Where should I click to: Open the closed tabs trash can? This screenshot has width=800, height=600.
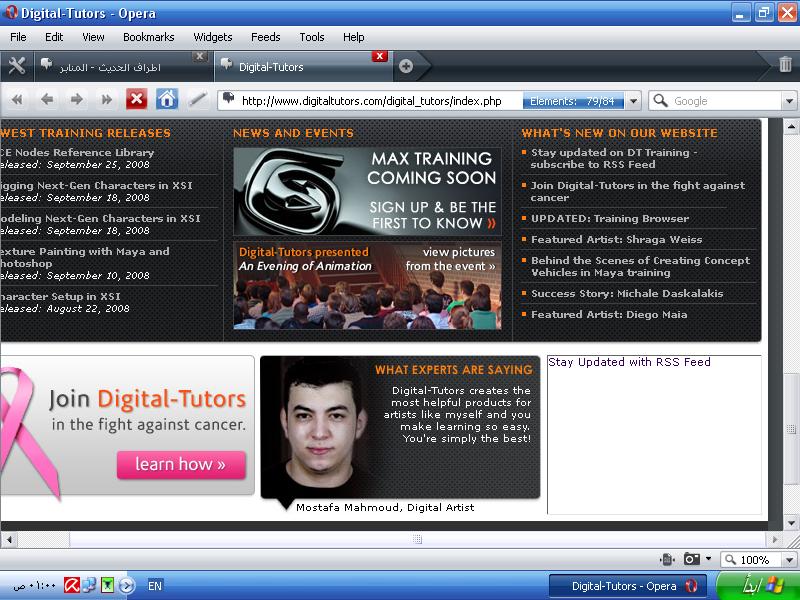pos(785,64)
